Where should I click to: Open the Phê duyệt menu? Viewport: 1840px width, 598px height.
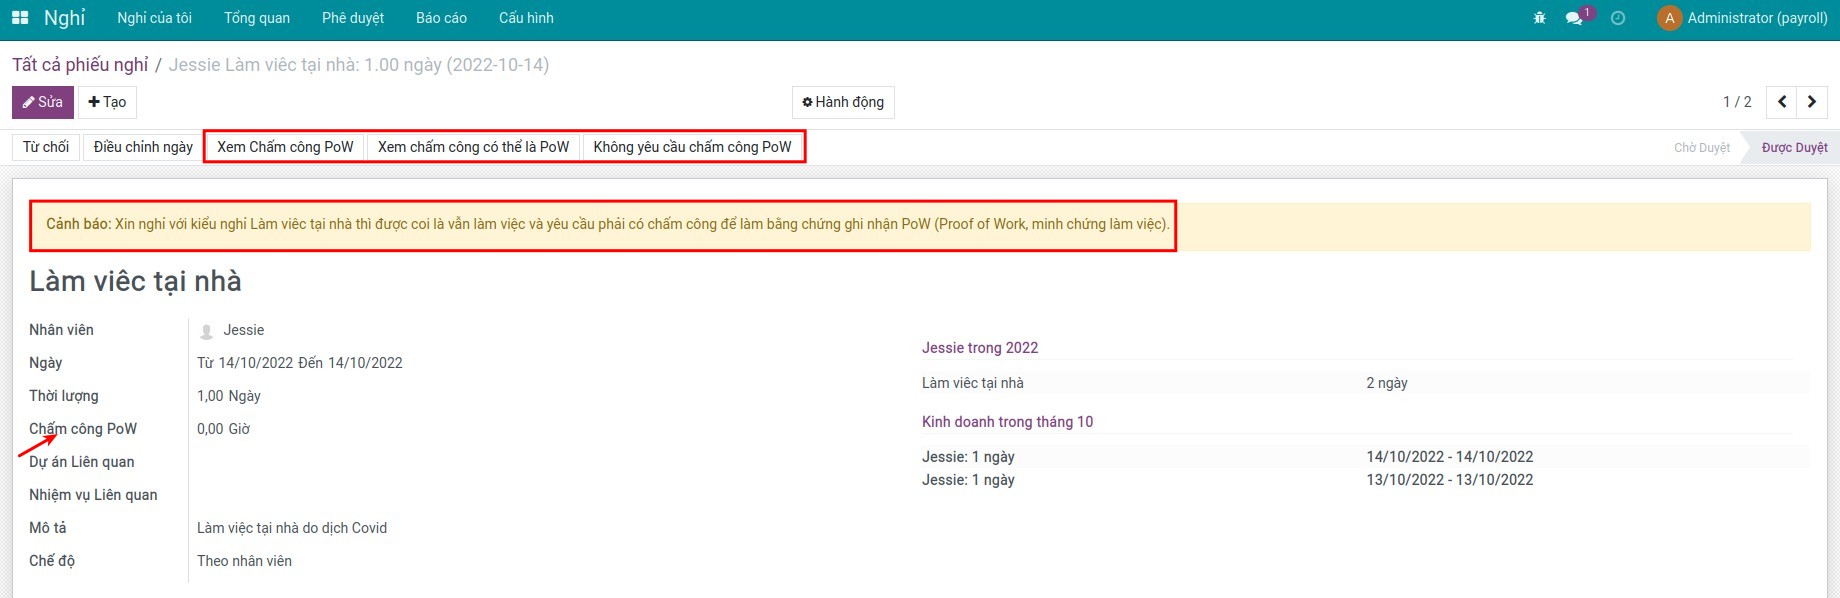353,18
